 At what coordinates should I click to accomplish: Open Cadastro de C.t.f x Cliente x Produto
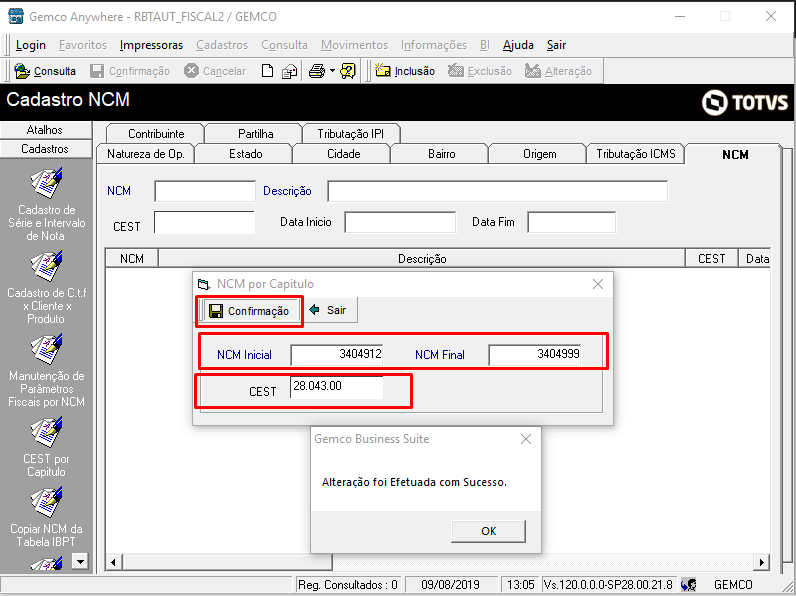click(x=46, y=287)
